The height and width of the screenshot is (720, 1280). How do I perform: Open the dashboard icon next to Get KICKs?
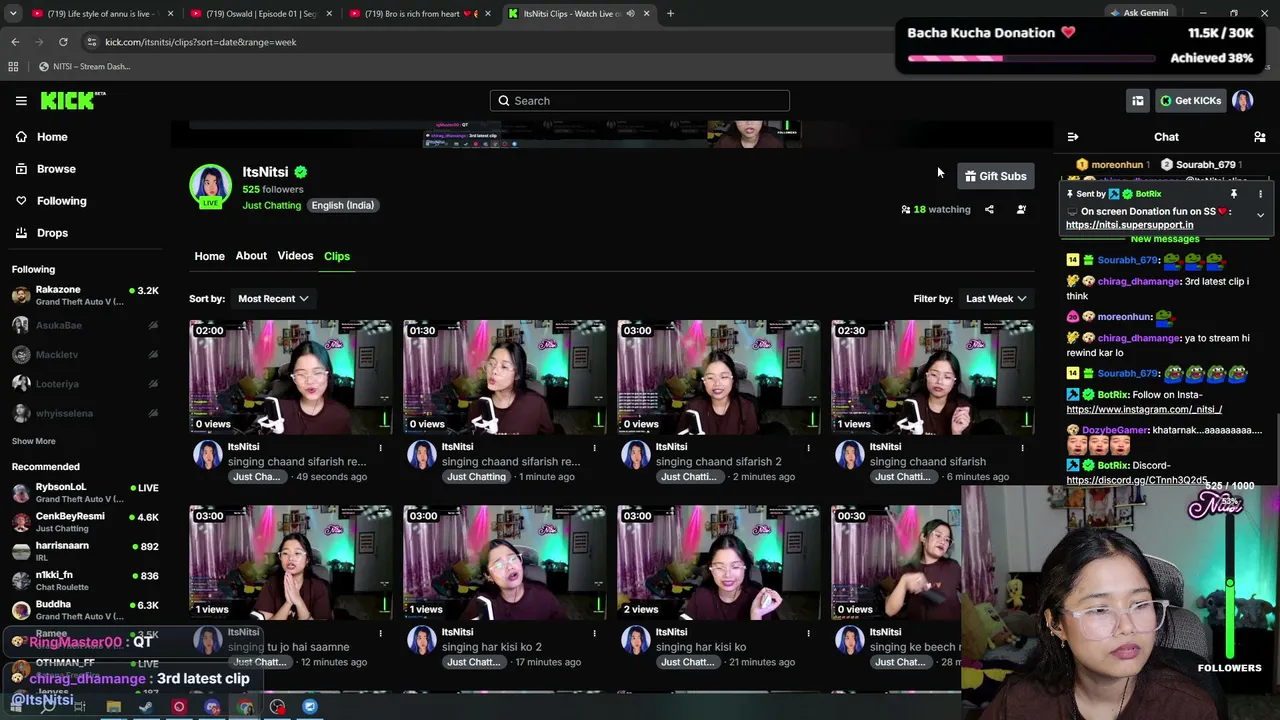click(x=1138, y=100)
